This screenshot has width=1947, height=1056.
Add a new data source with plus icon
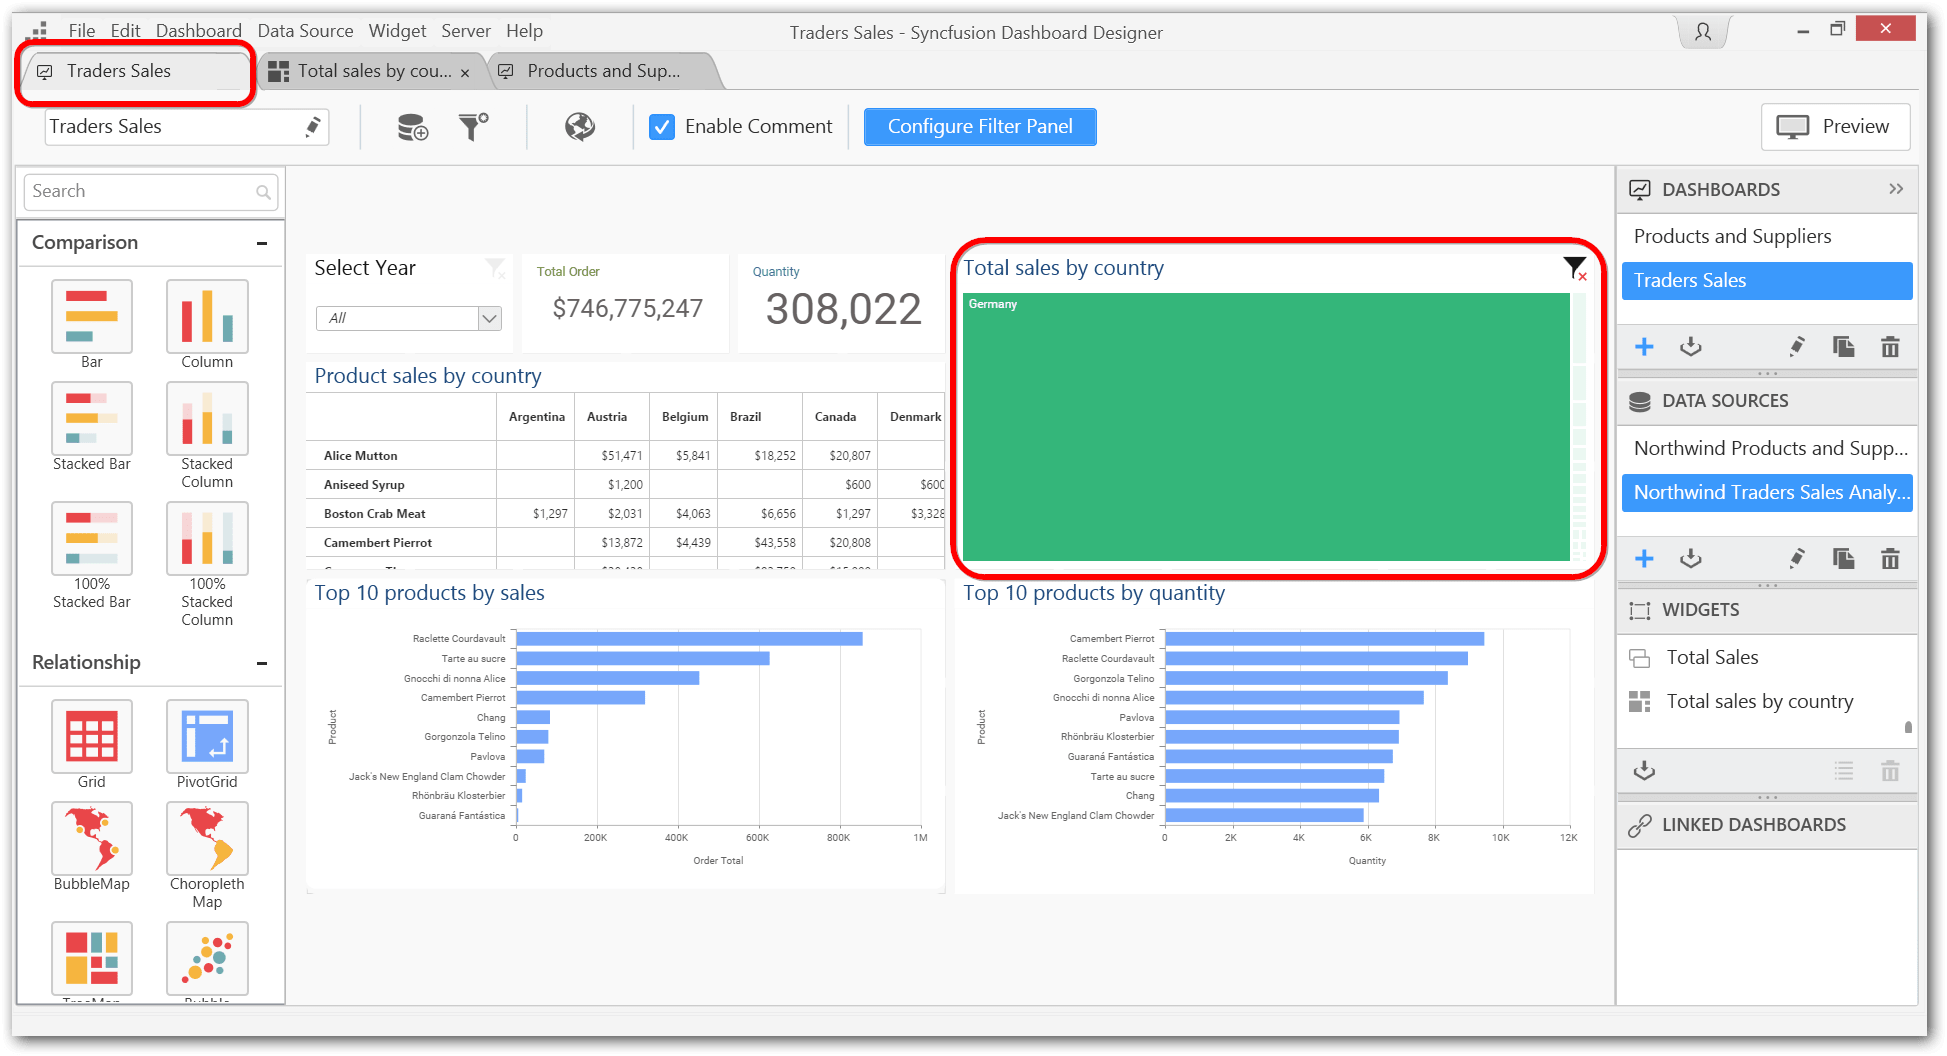(1644, 559)
